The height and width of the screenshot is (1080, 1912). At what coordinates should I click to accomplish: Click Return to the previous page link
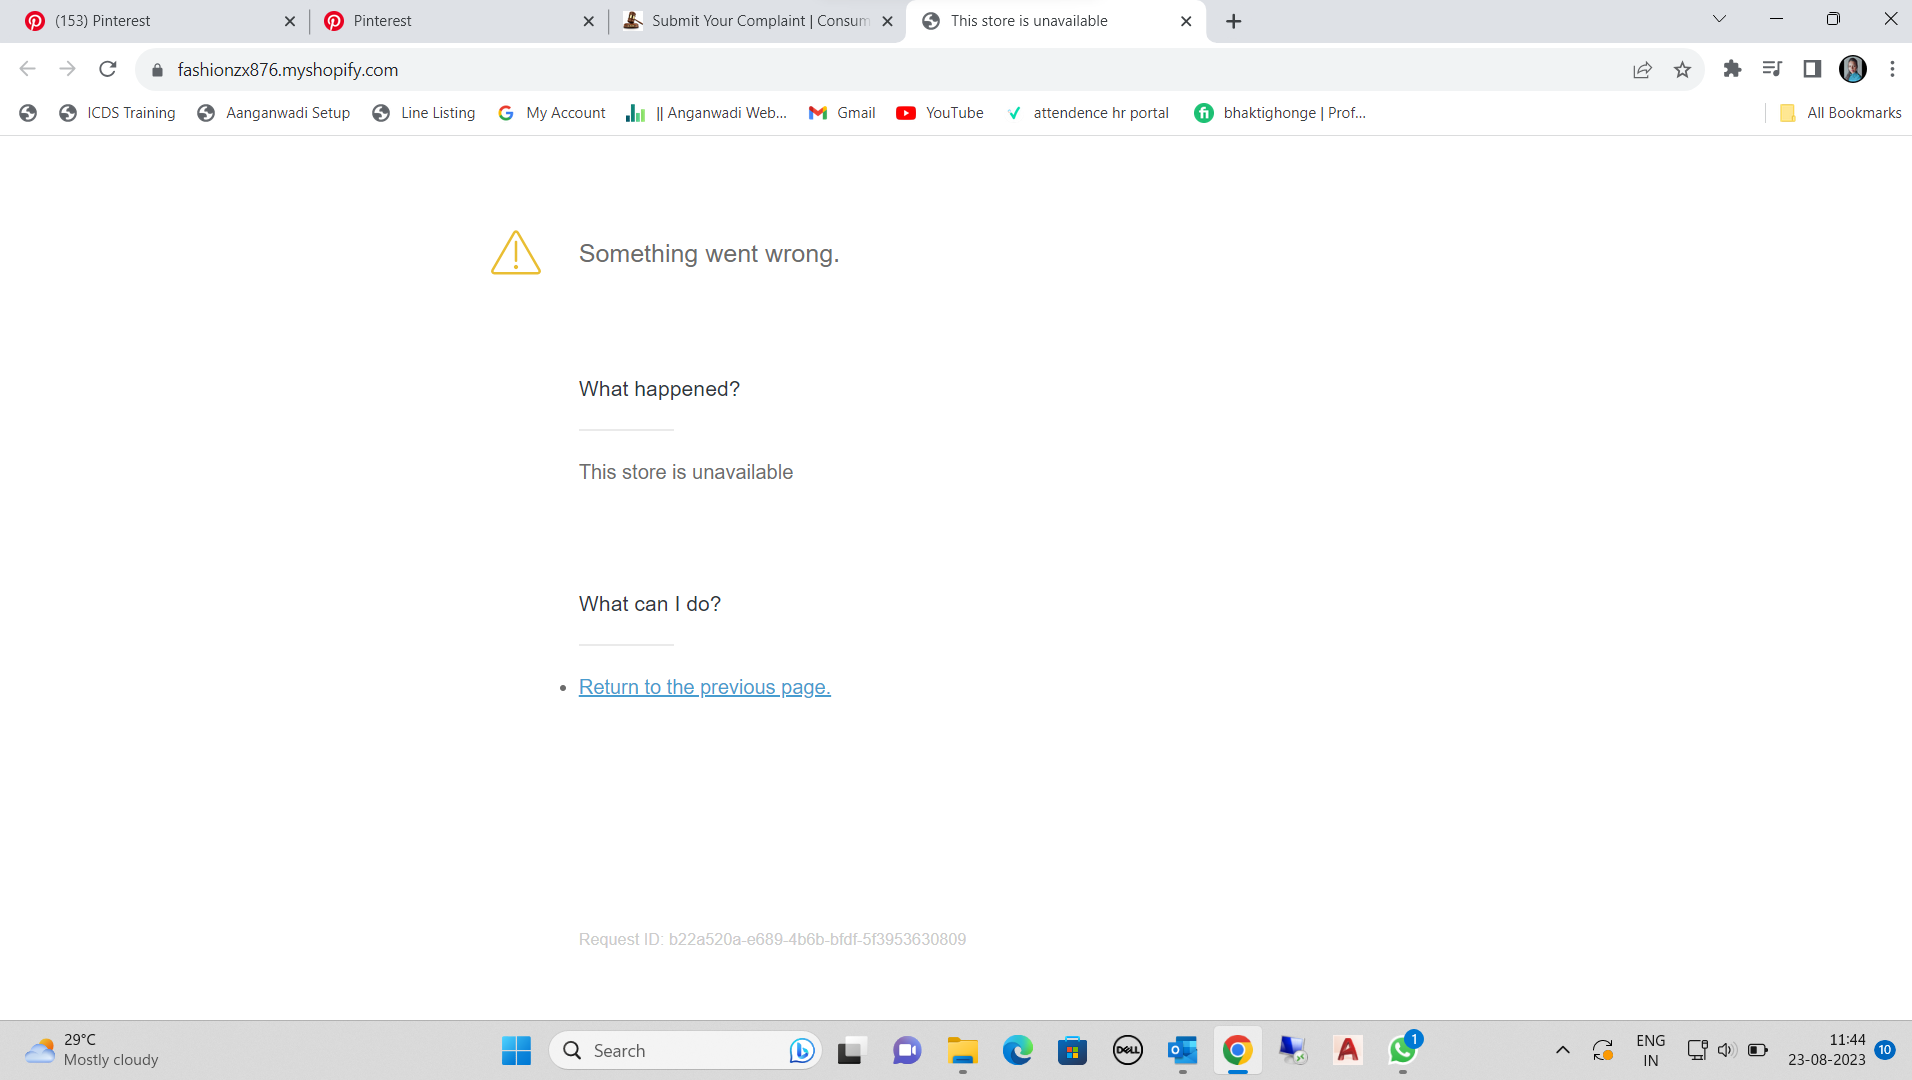704,687
